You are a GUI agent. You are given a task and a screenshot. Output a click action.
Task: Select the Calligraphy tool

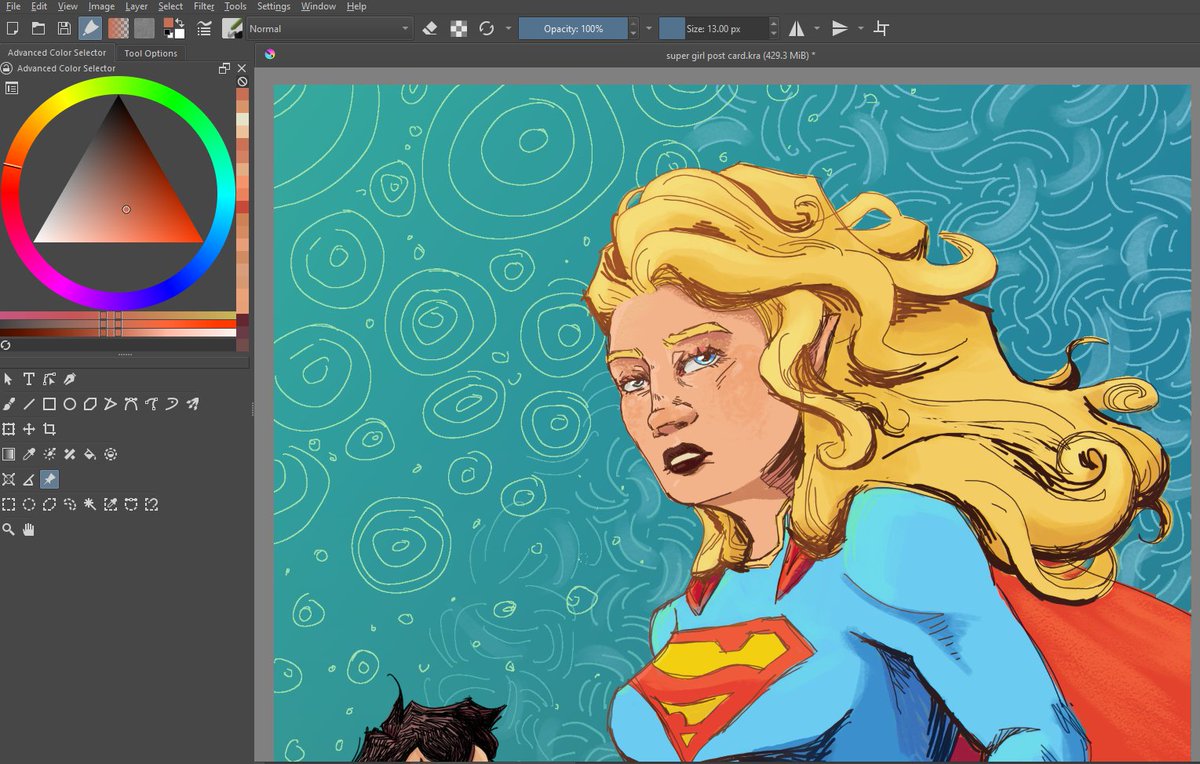pyautogui.click(x=70, y=379)
